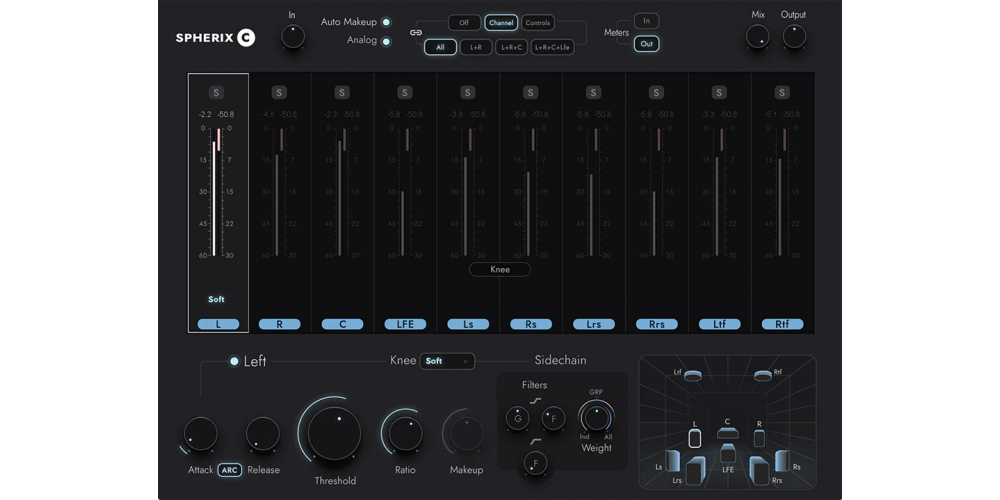The height and width of the screenshot is (500, 1000).
Task: Select the R channel label button
Action: coord(279,324)
